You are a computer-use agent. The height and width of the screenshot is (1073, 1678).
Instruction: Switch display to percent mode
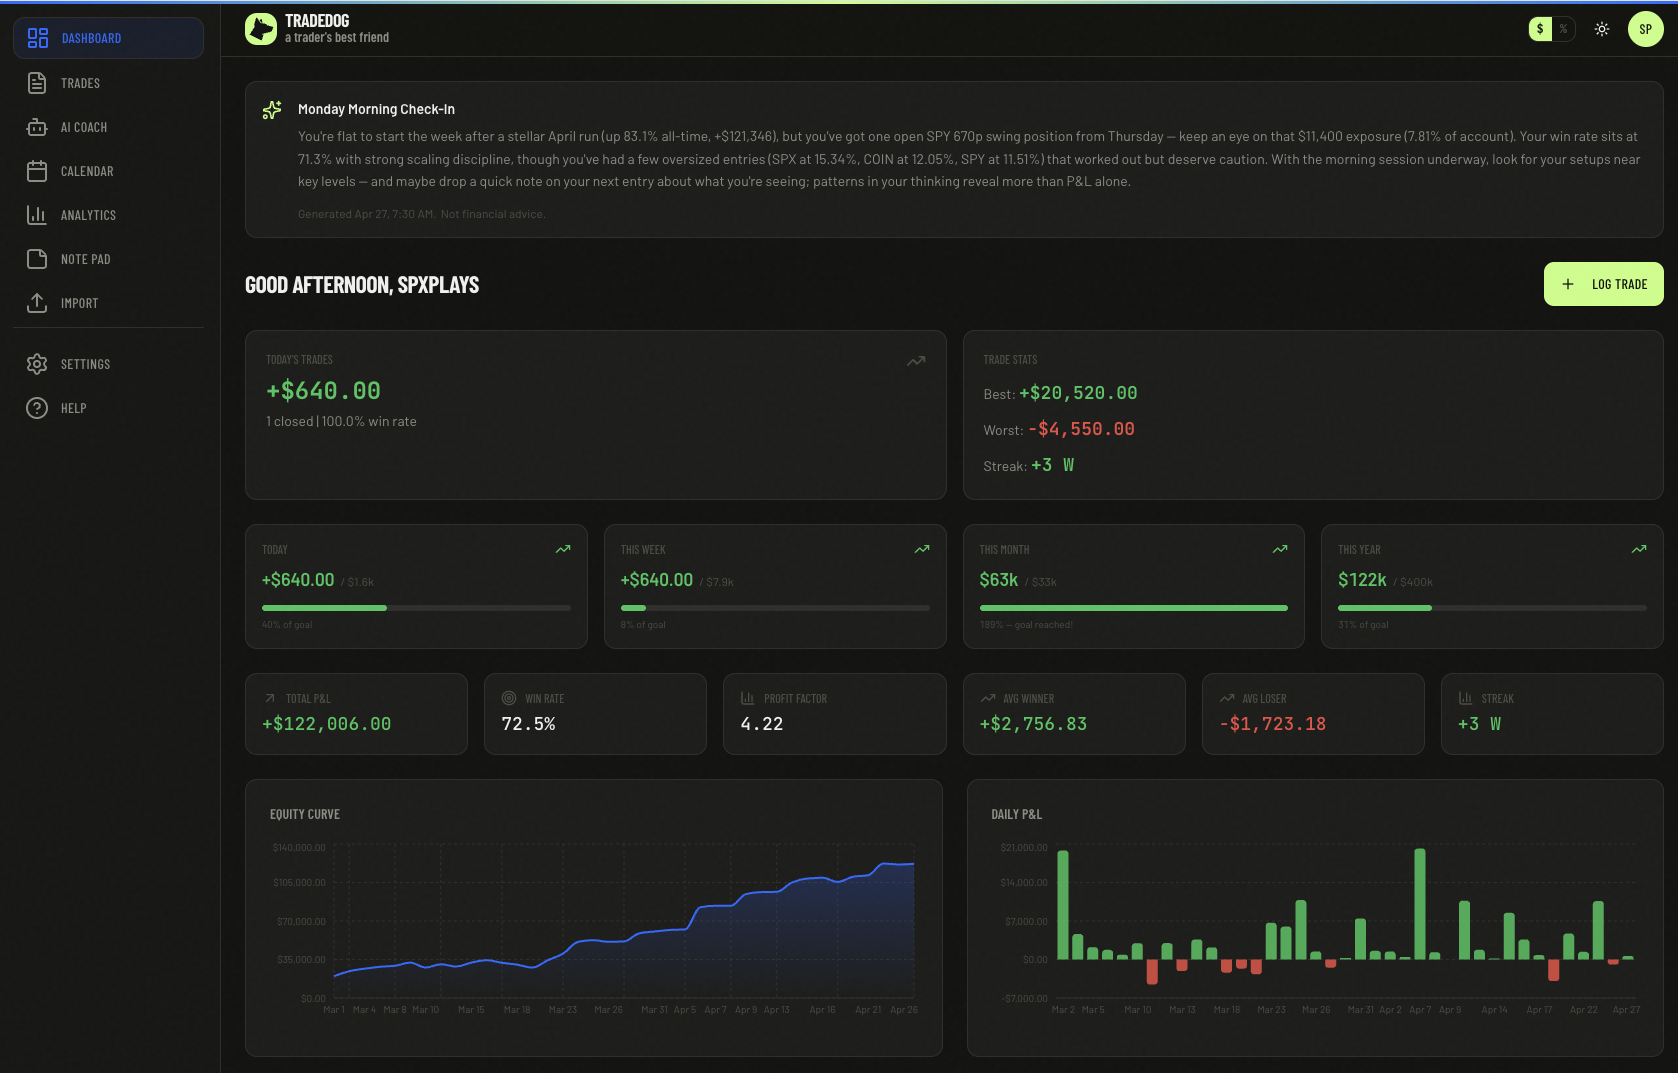pos(1563,29)
